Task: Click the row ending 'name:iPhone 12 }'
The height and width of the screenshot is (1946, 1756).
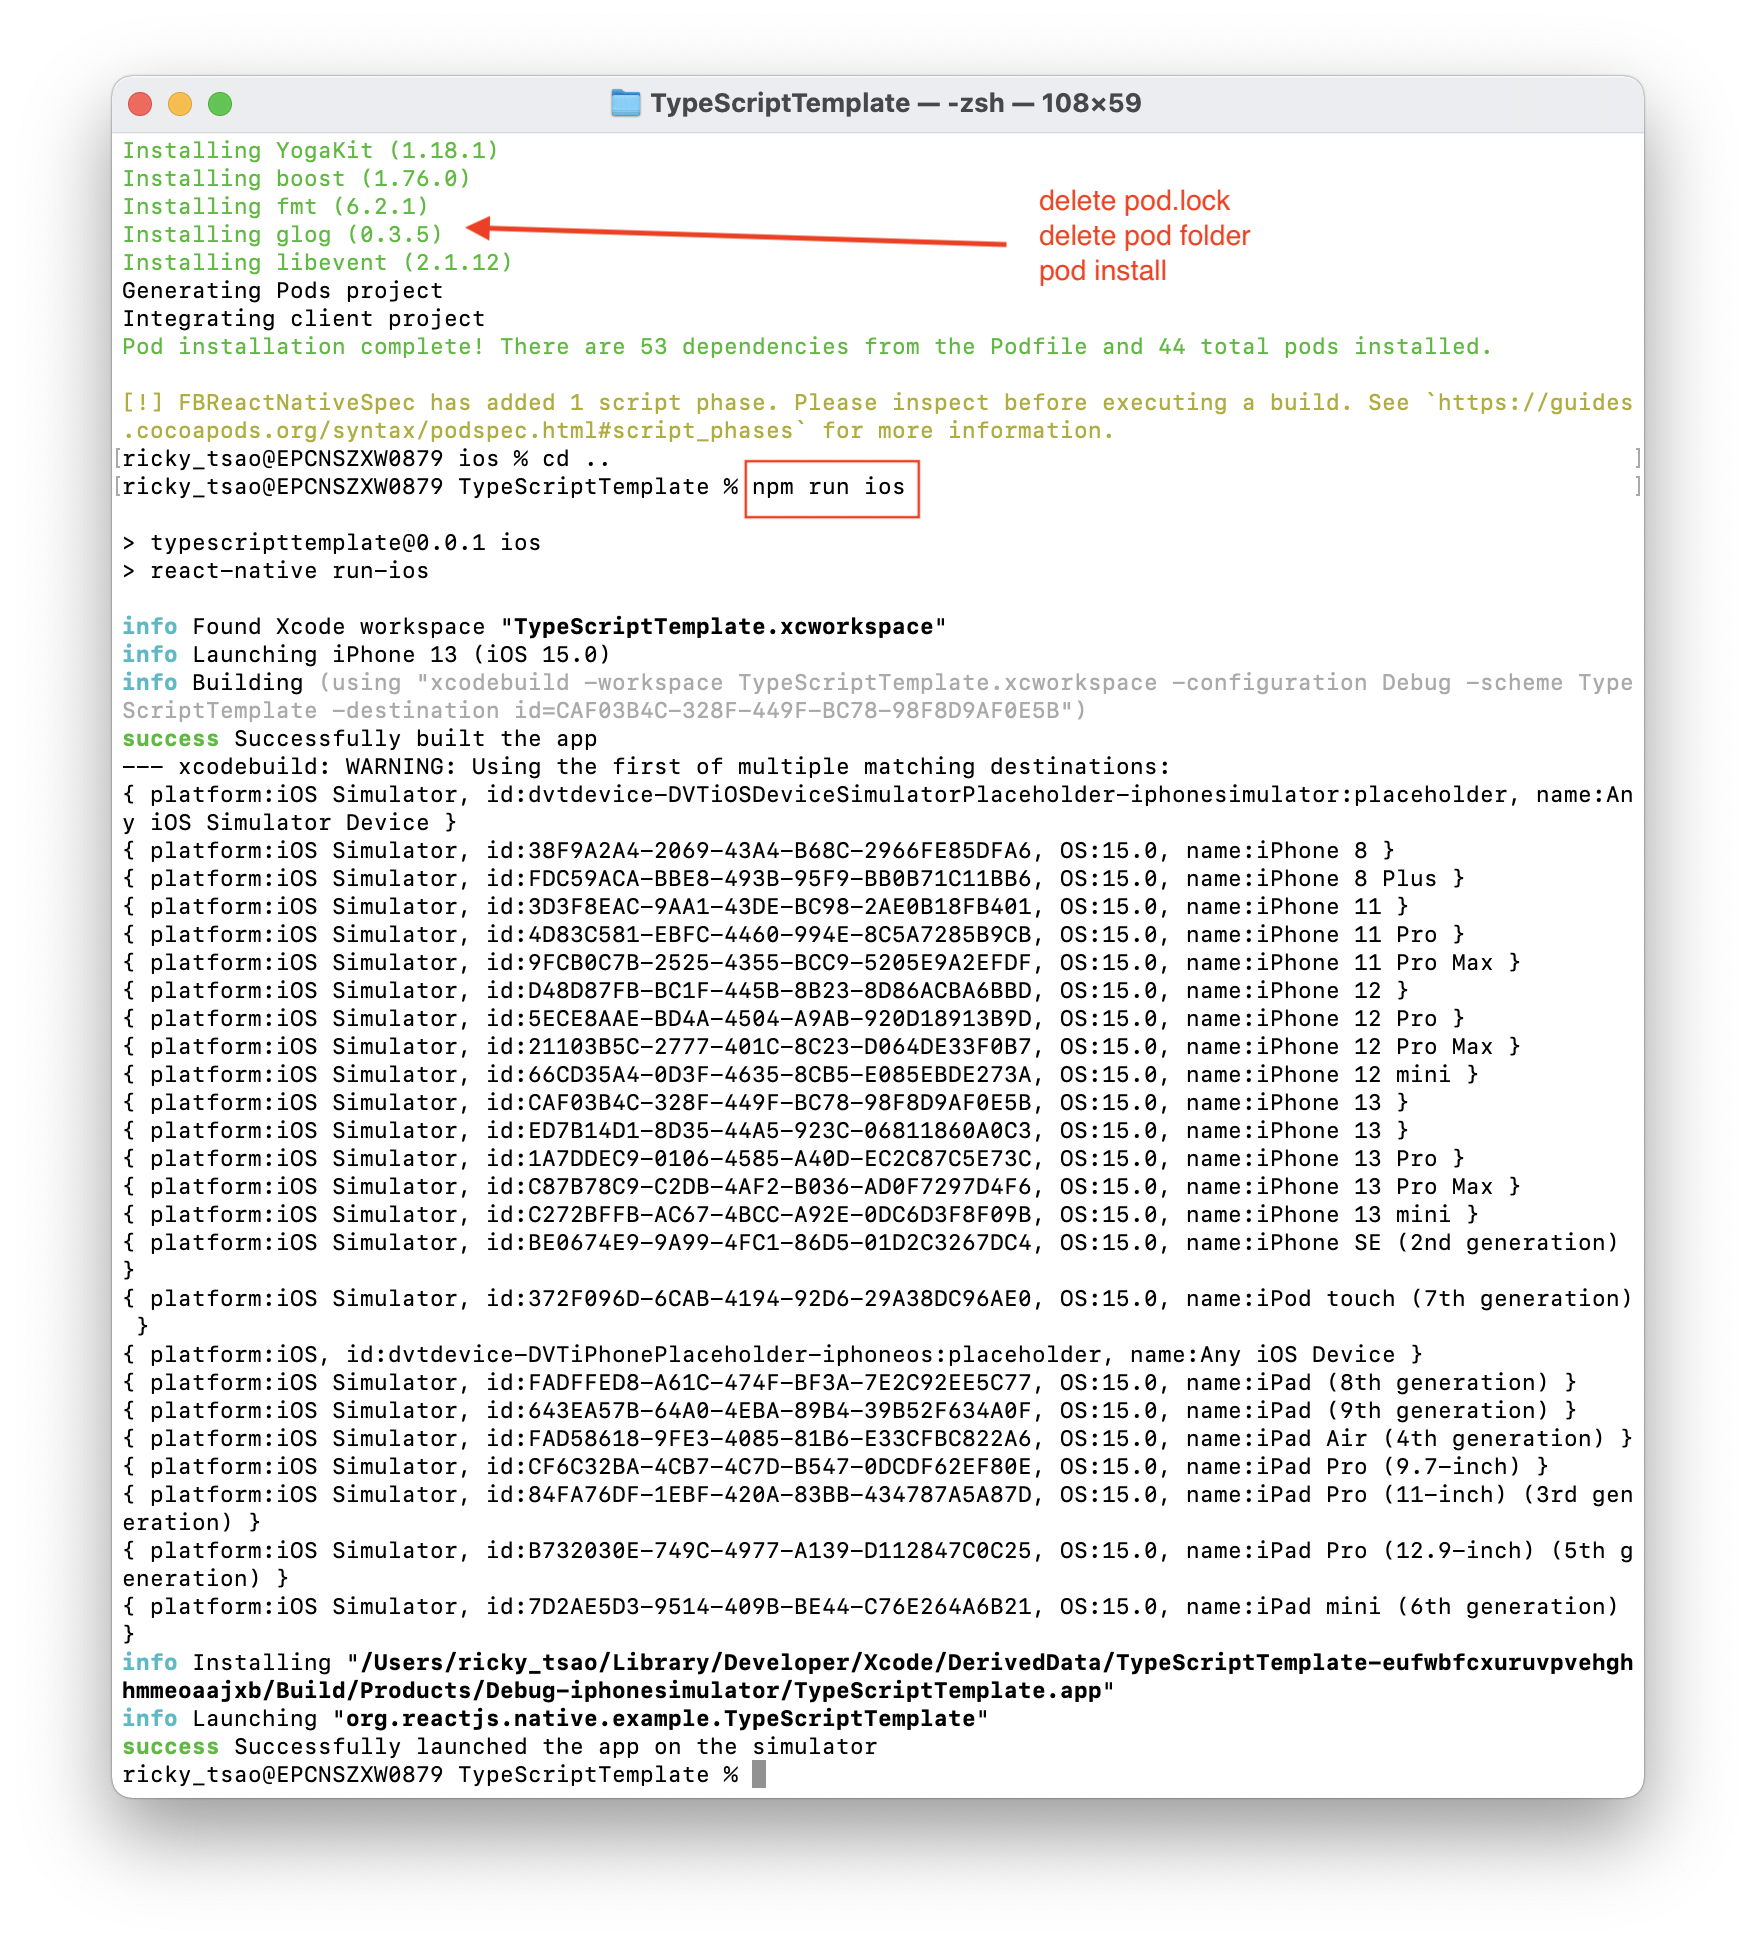Action: tap(765, 990)
